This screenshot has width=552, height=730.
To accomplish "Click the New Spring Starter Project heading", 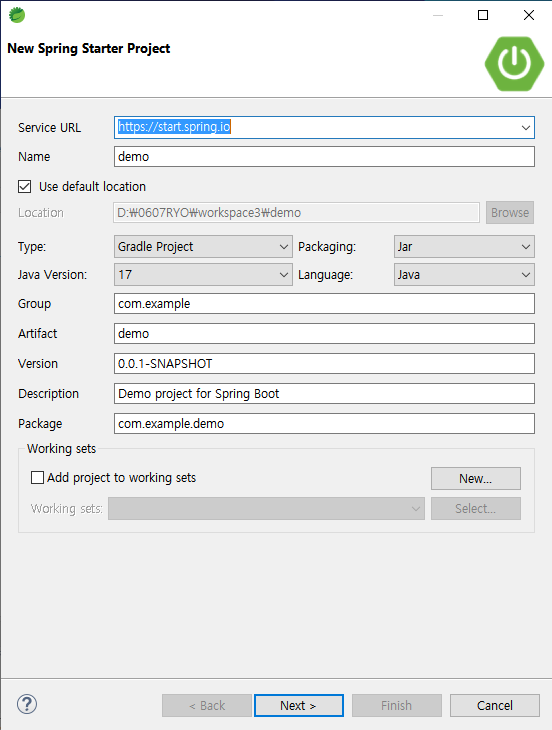I will (89, 48).
